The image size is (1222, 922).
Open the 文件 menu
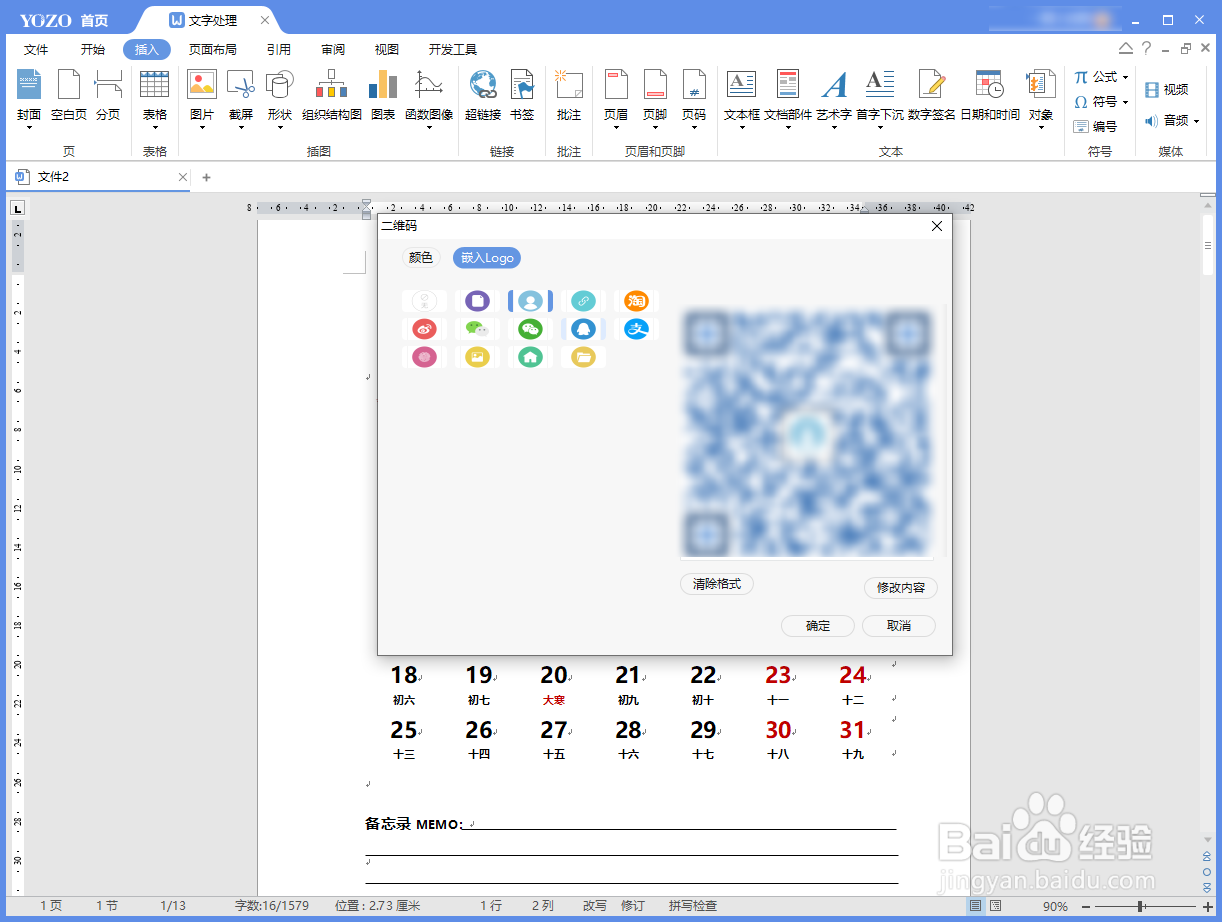pos(36,49)
